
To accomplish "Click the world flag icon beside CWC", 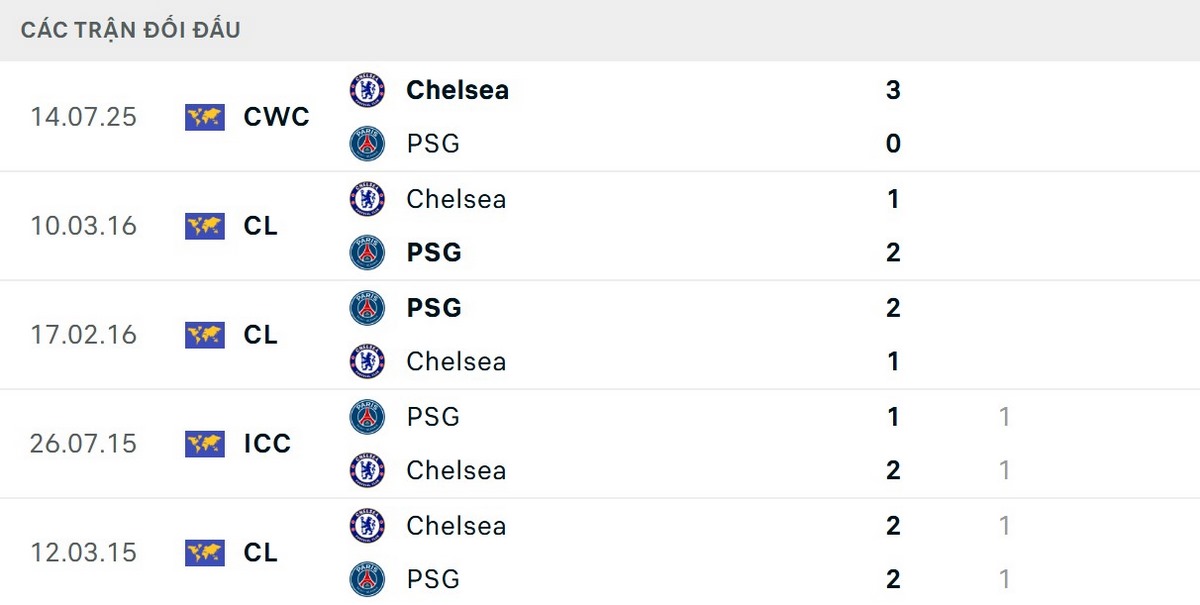I will pos(204,117).
